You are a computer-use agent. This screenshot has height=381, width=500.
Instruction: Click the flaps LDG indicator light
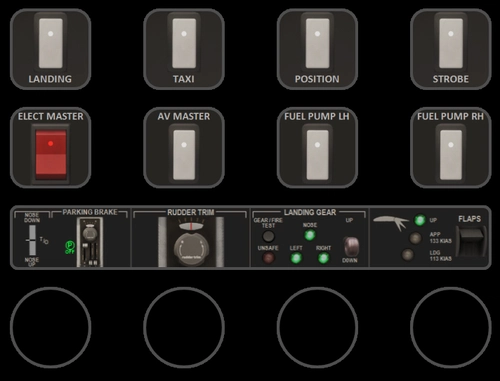coord(407,255)
